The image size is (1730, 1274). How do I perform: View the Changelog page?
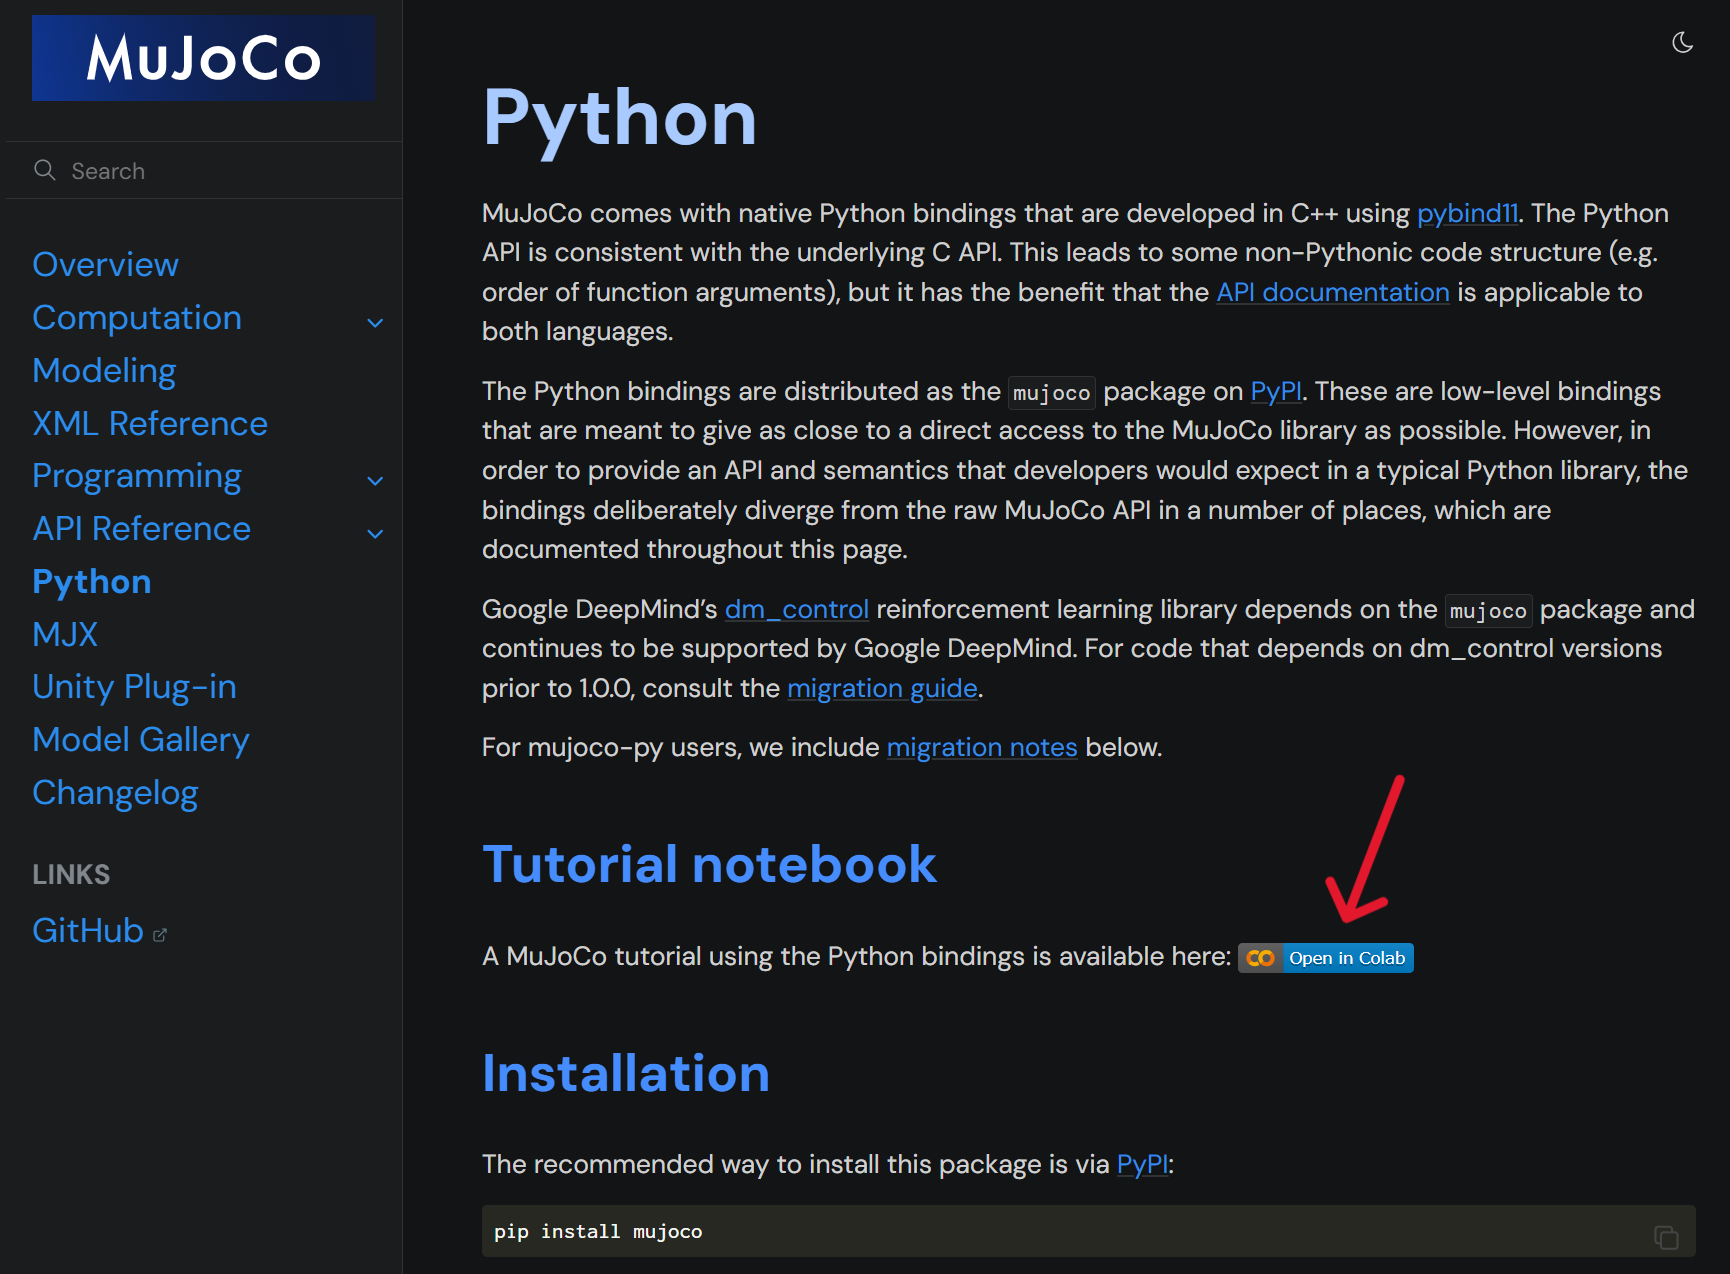(116, 793)
